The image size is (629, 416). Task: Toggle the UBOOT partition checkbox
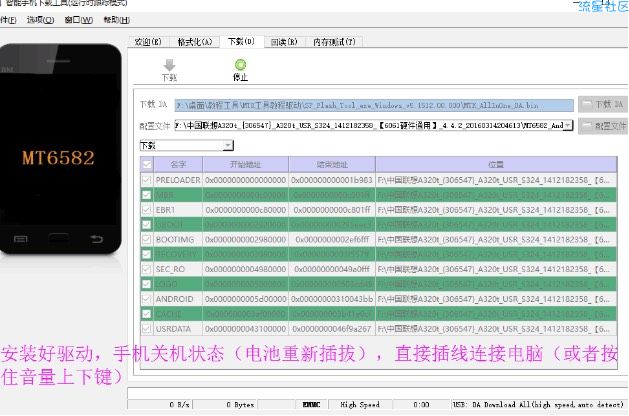(146, 225)
